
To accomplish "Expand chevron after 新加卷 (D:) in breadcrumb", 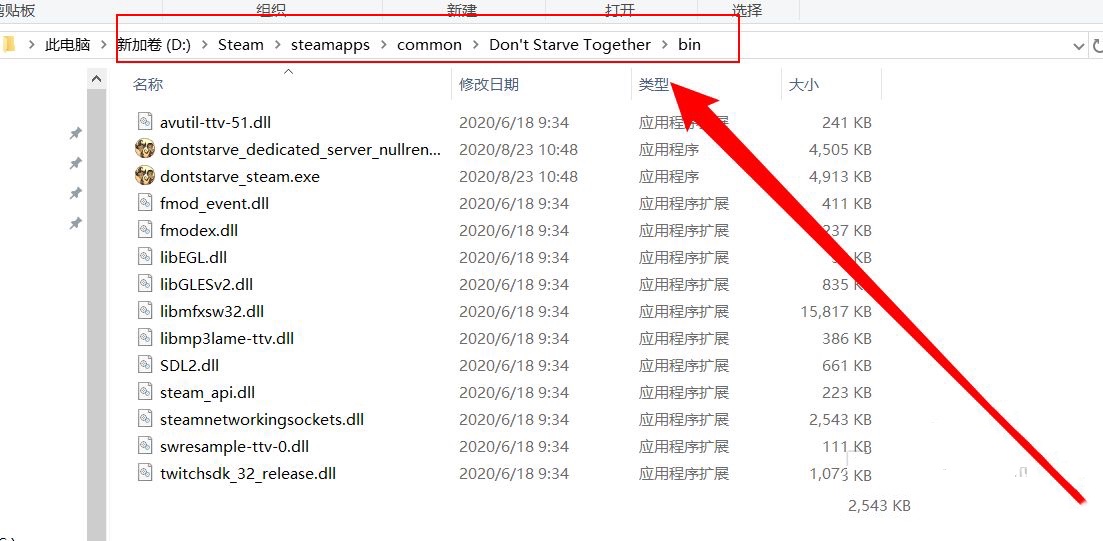I will click(205, 45).
